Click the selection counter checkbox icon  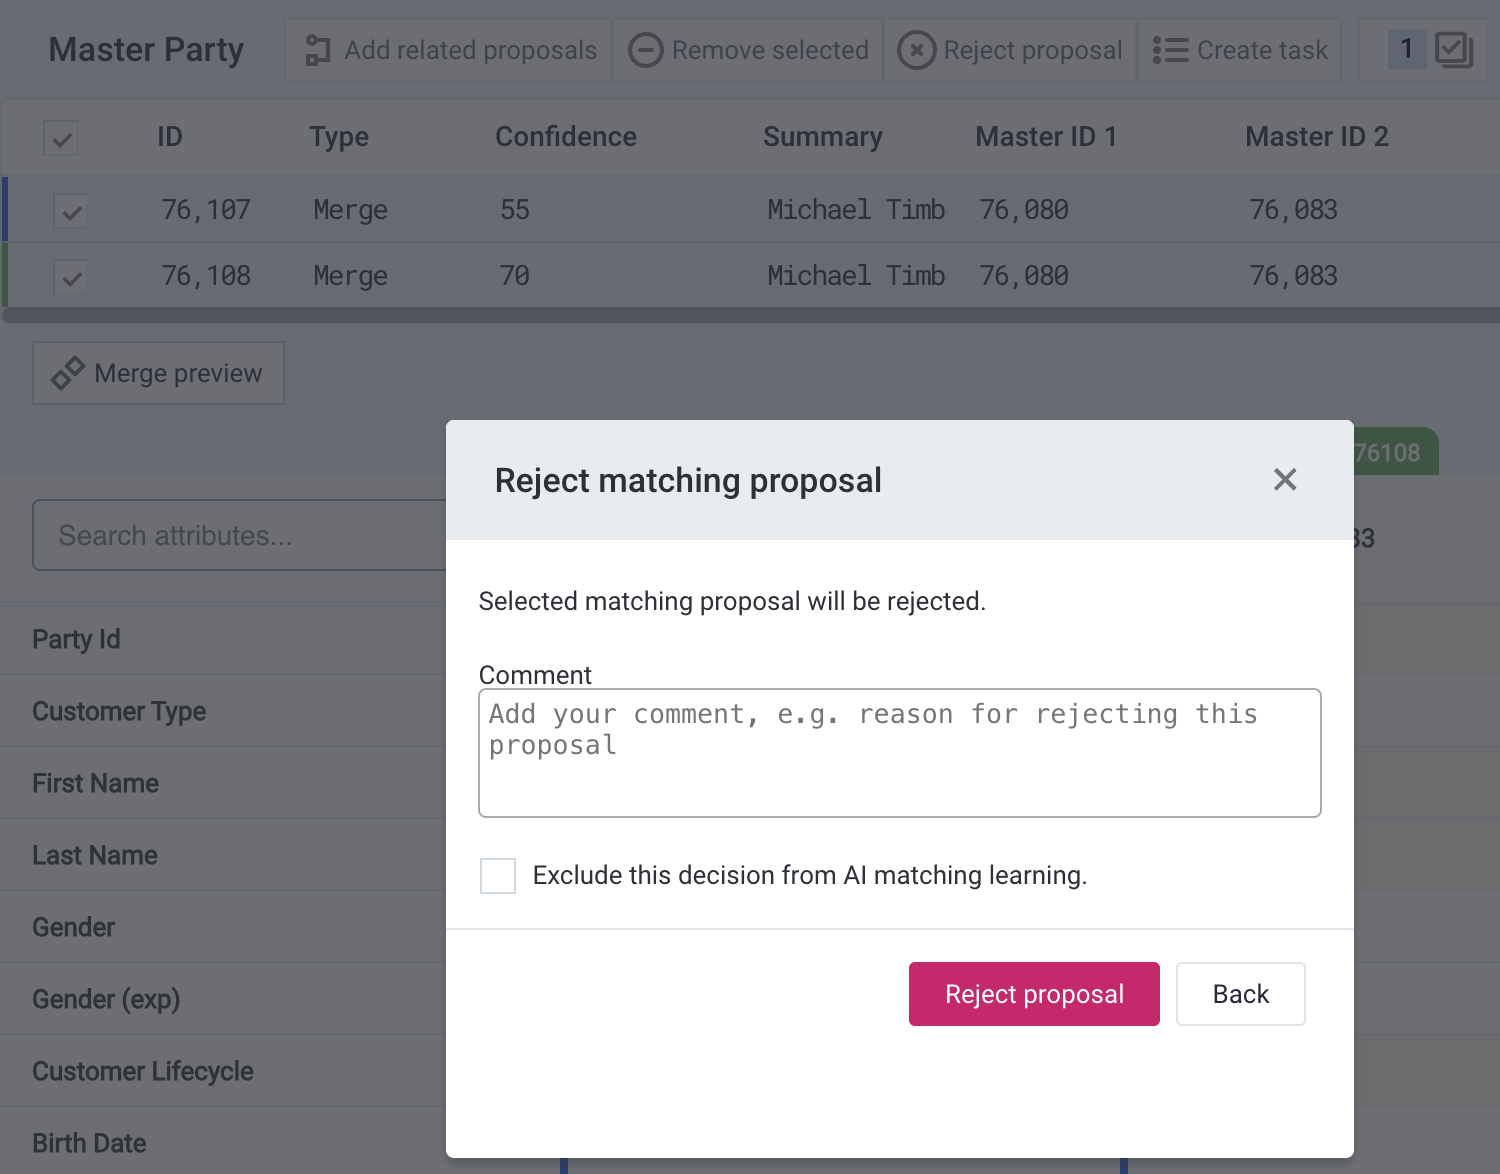(1453, 48)
